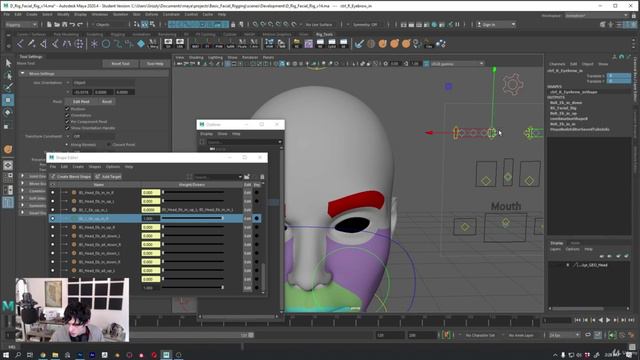Click the single-pane layout icon in left sidebar
The image size is (640, 360).
tap(8, 165)
